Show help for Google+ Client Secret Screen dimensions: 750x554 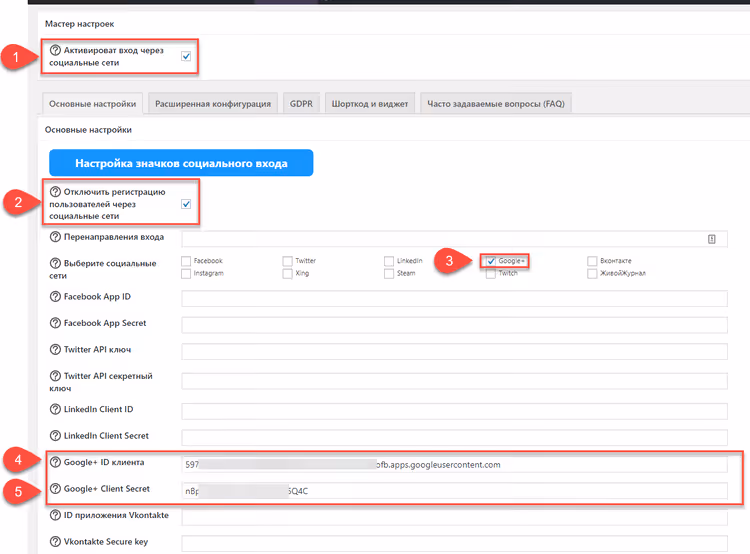55,488
